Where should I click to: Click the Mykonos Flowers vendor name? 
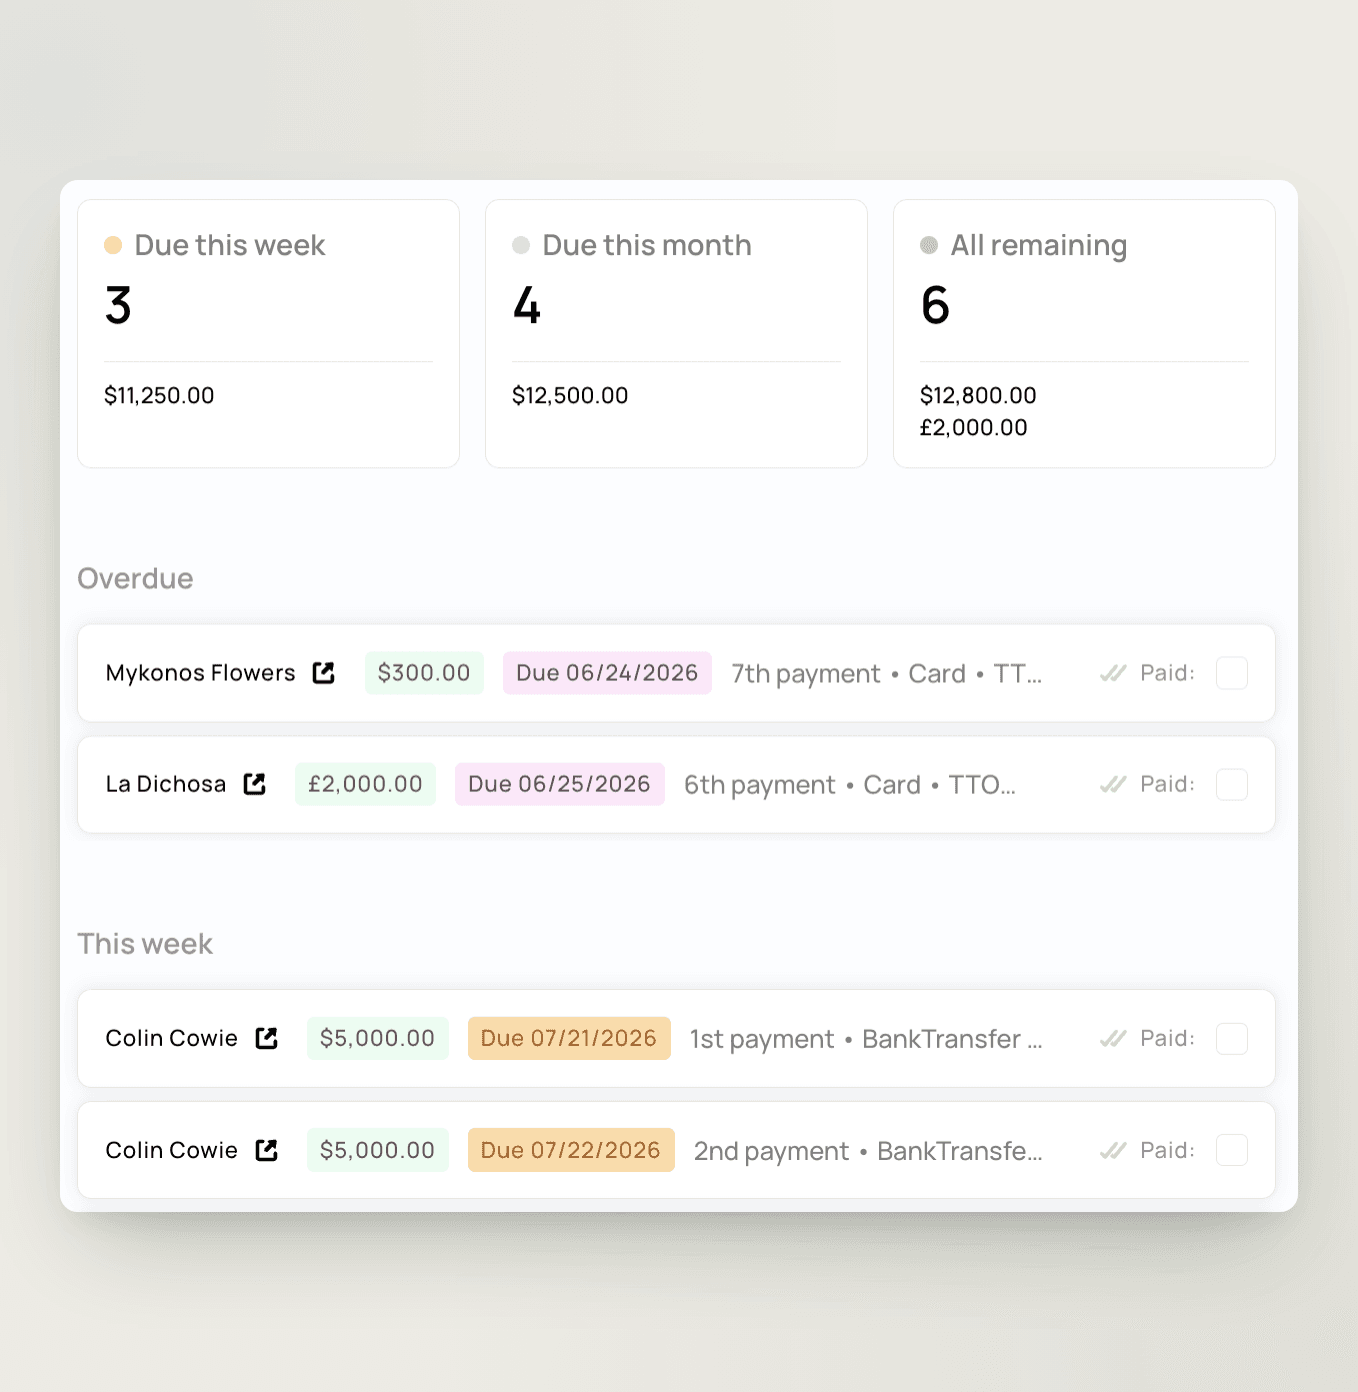point(201,673)
